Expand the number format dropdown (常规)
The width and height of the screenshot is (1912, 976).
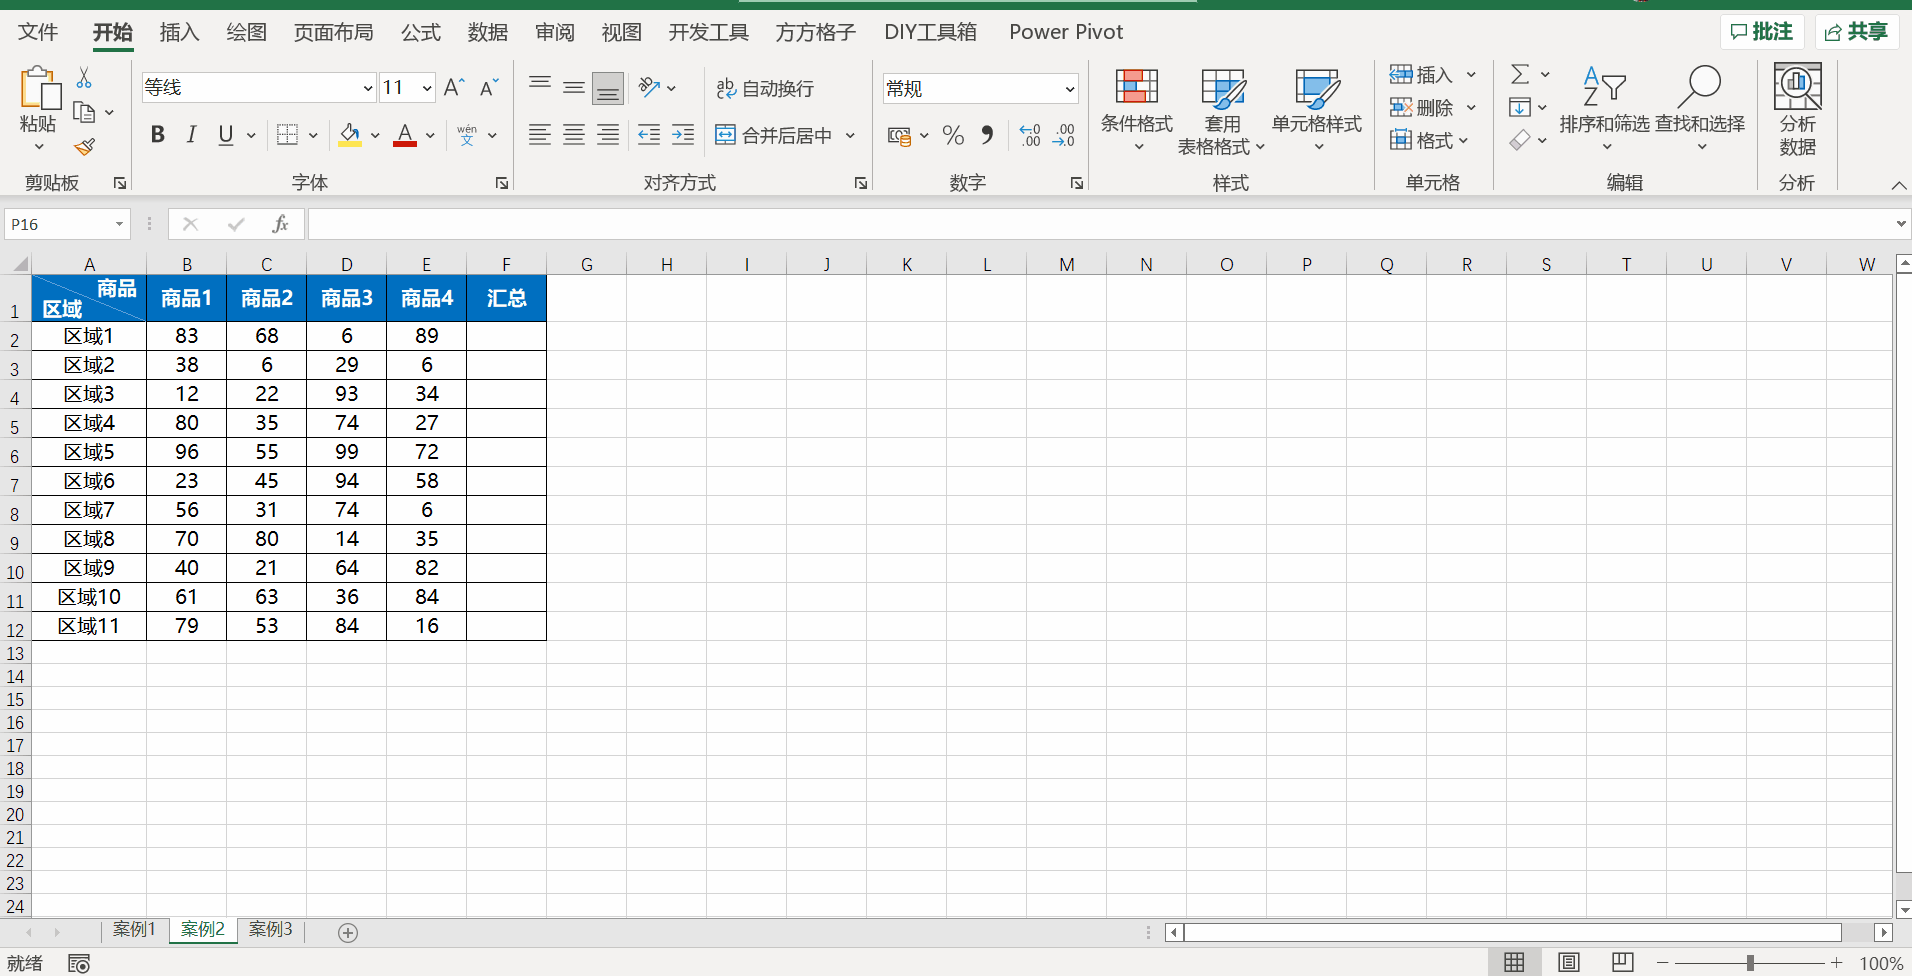click(1069, 89)
